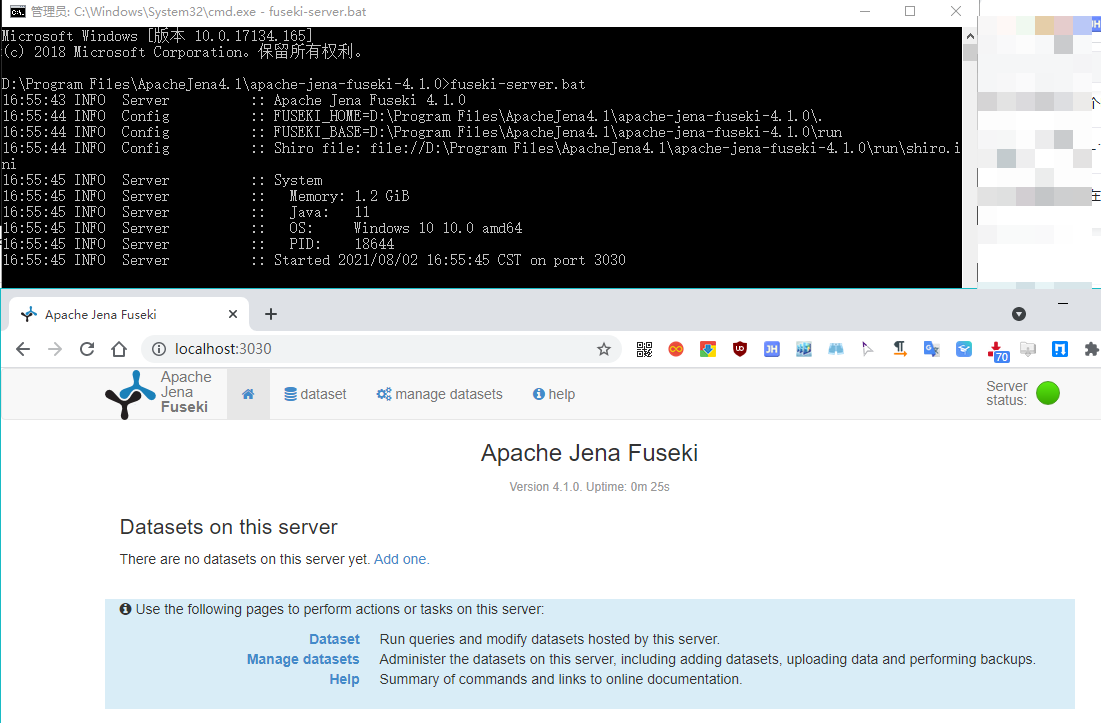Bookmark the page using the star icon
1101x723 pixels.
[604, 349]
